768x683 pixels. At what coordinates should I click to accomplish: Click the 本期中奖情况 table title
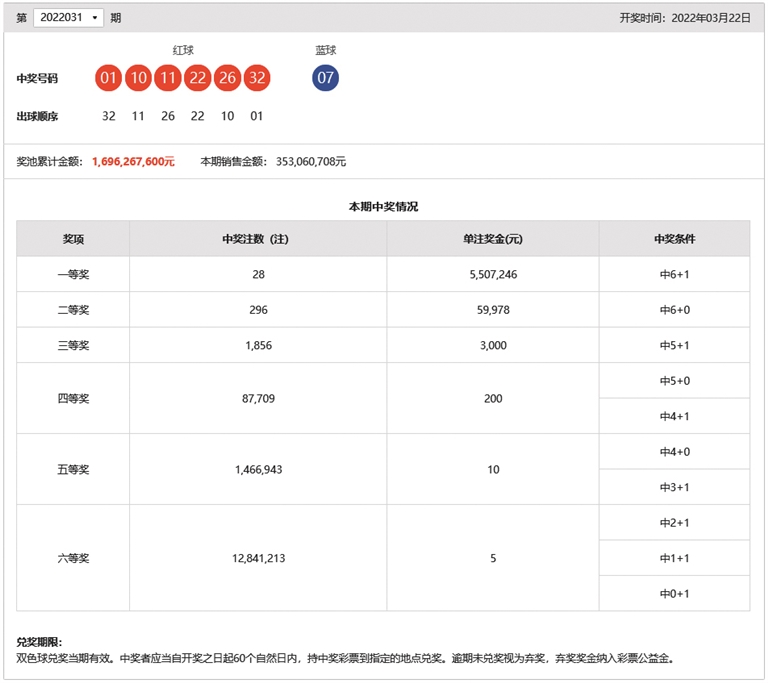(383, 206)
